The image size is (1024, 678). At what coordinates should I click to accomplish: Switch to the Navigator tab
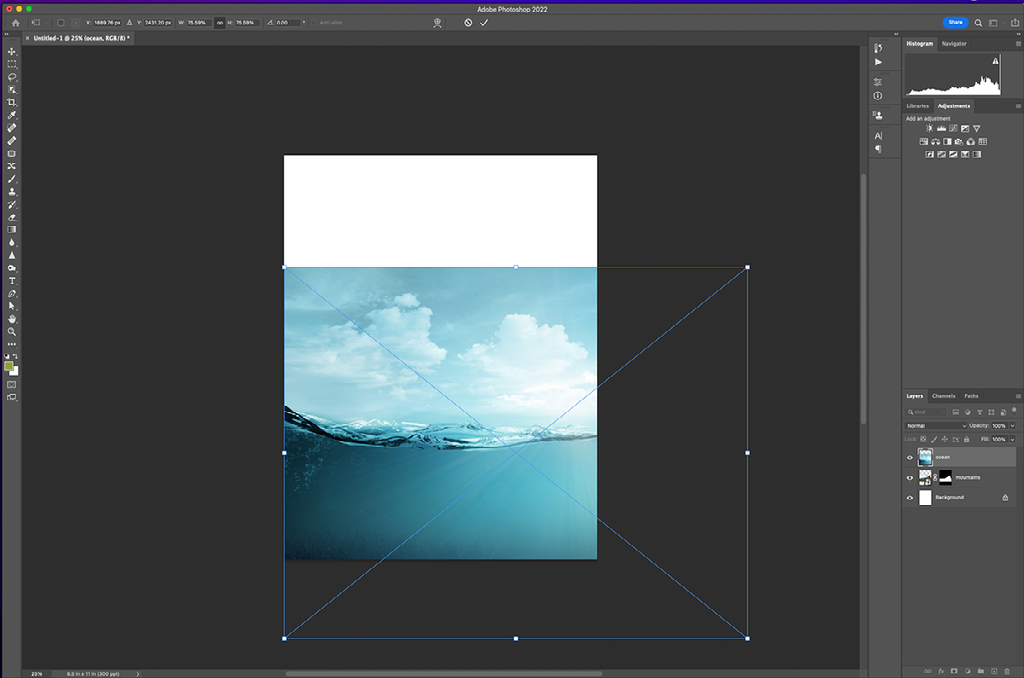point(954,44)
